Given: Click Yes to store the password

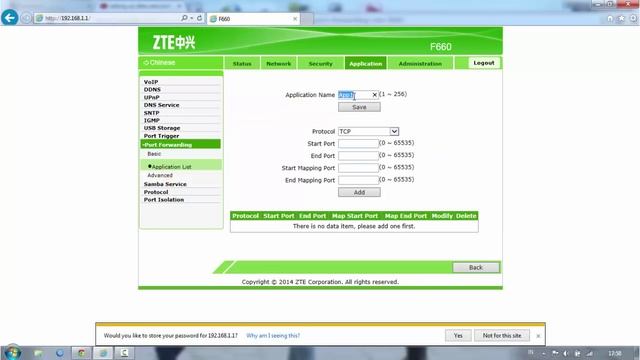Looking at the screenshot, I should tap(458, 336).
